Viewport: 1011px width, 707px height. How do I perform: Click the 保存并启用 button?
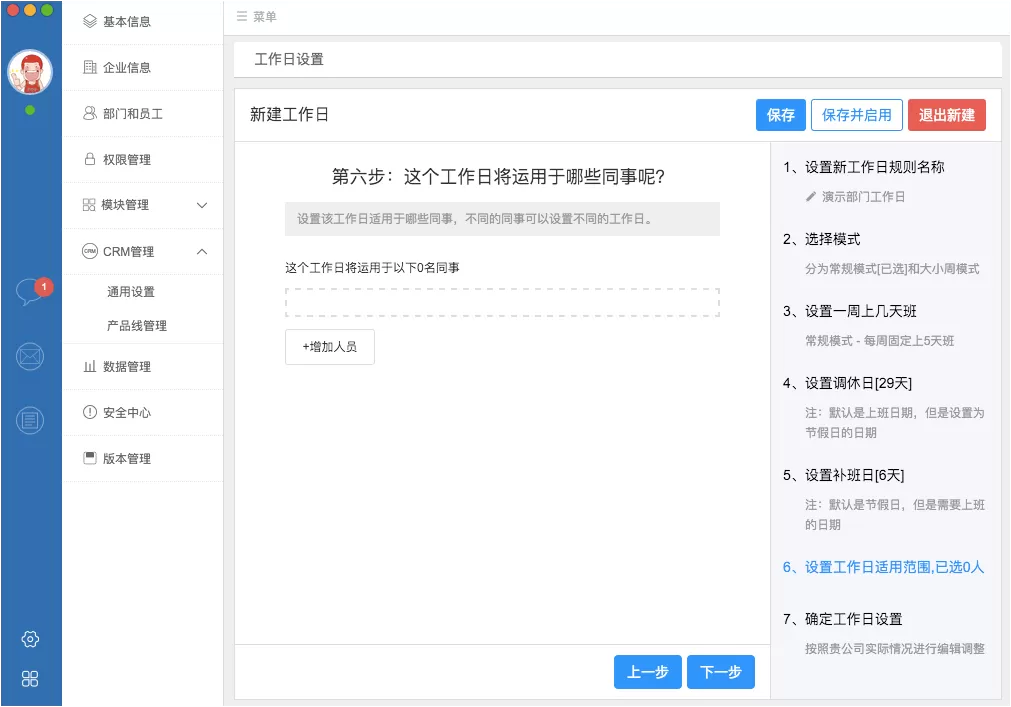click(856, 115)
